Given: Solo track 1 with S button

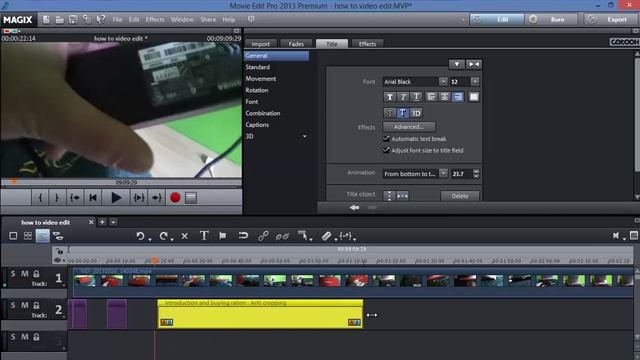Looking at the screenshot, I should 13,273.
